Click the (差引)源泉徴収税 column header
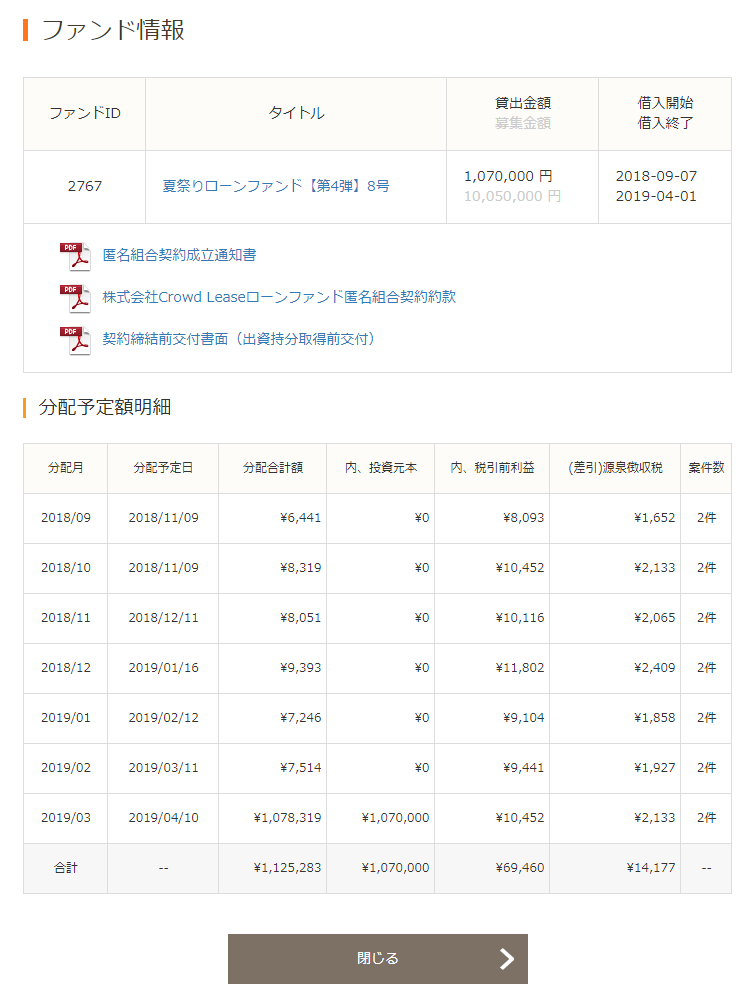 pyautogui.click(x=615, y=468)
